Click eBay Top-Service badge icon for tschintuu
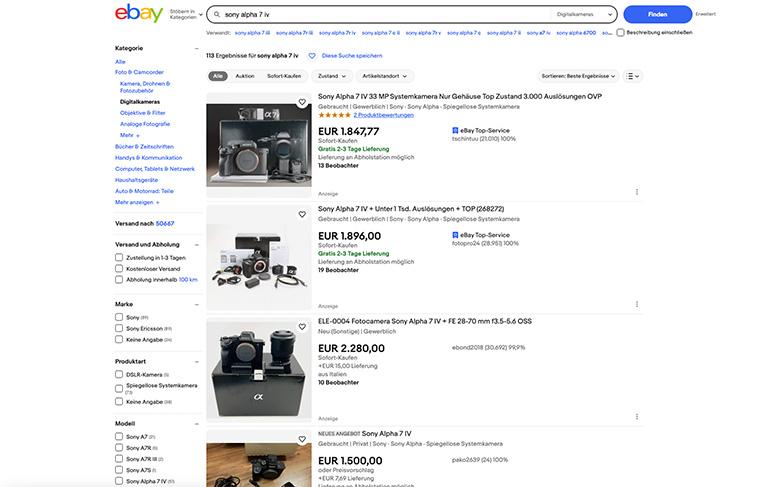Viewport: 770px width, 487px height. click(455, 131)
